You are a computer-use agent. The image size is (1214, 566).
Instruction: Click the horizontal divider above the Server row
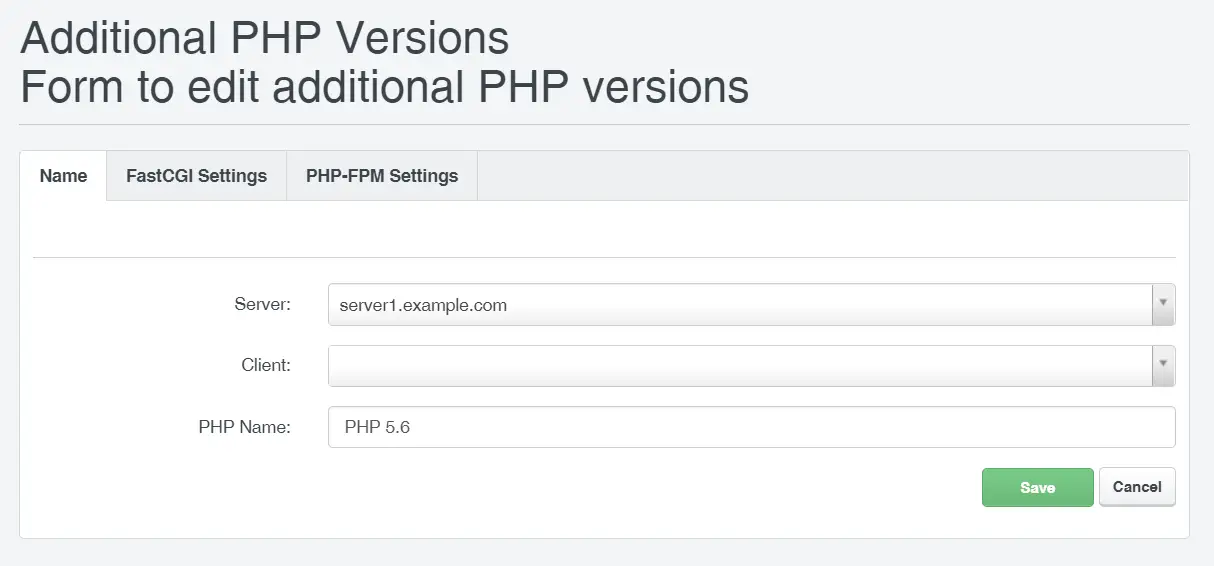pyautogui.click(x=604, y=258)
